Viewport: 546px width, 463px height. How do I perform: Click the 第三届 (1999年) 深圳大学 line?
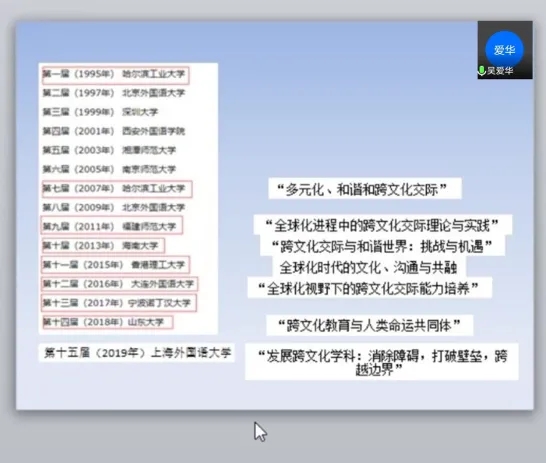(100, 112)
